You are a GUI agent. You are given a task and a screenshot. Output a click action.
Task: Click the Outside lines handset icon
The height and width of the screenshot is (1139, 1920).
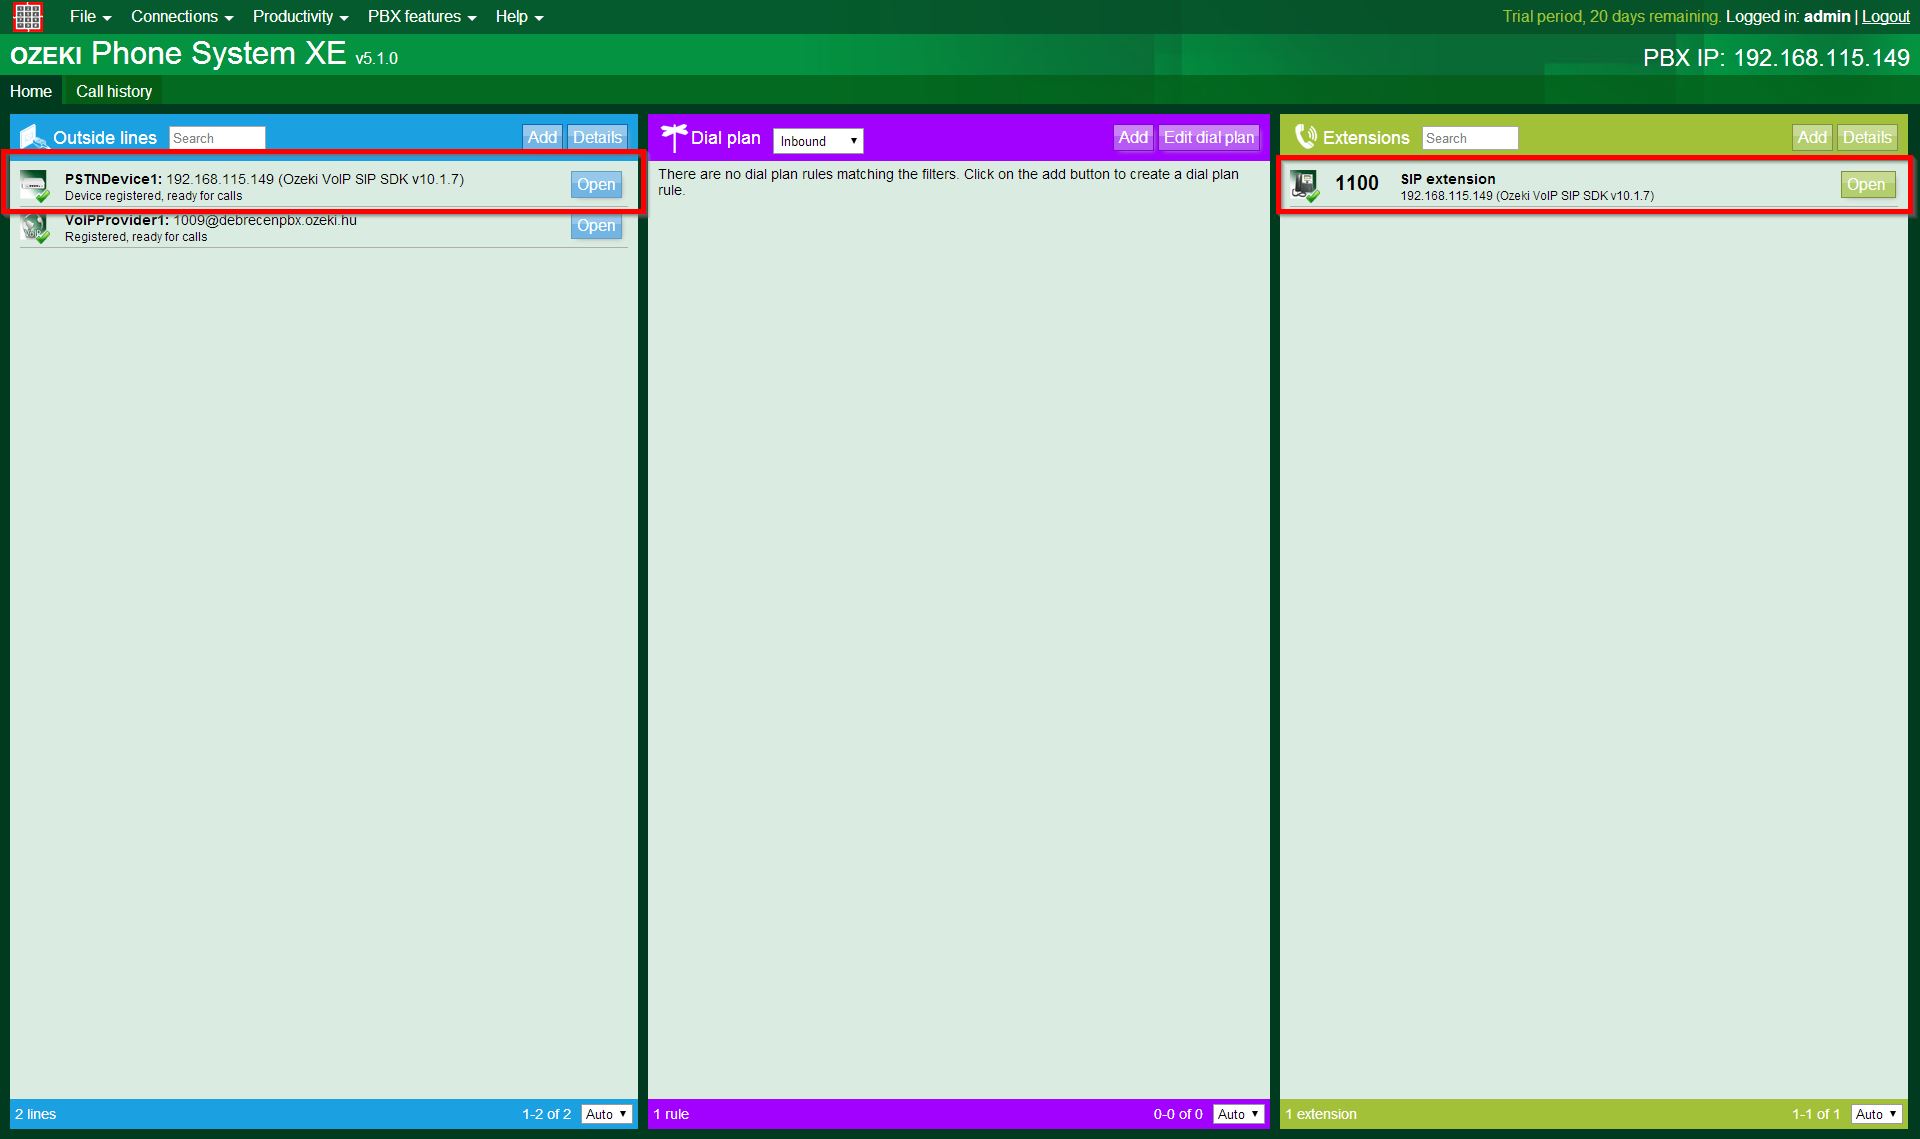(x=33, y=136)
